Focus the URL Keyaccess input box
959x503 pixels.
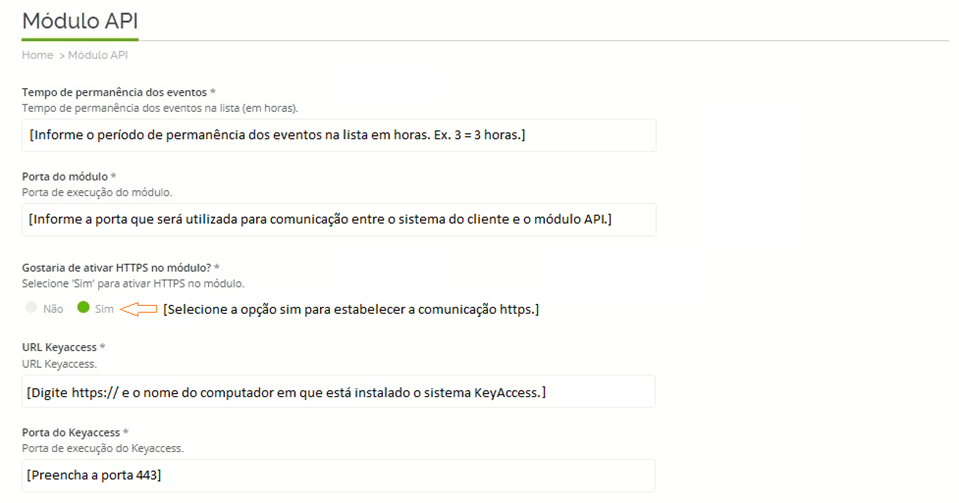[x=339, y=392]
